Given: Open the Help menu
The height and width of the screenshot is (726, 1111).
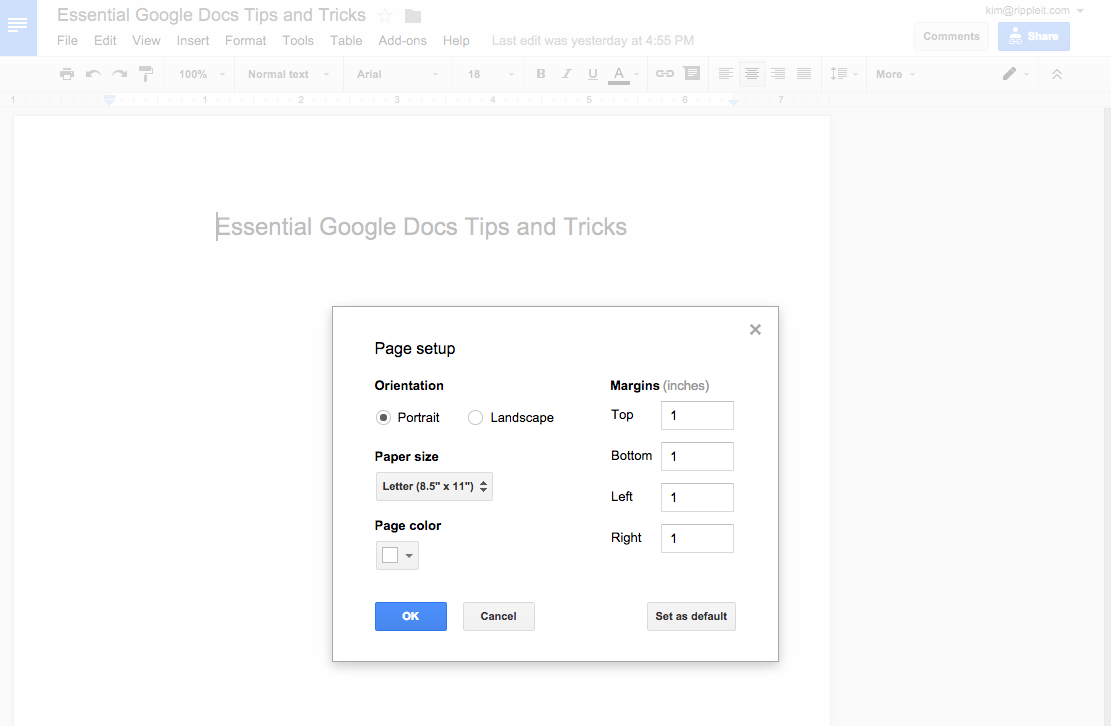Looking at the screenshot, I should 456,40.
